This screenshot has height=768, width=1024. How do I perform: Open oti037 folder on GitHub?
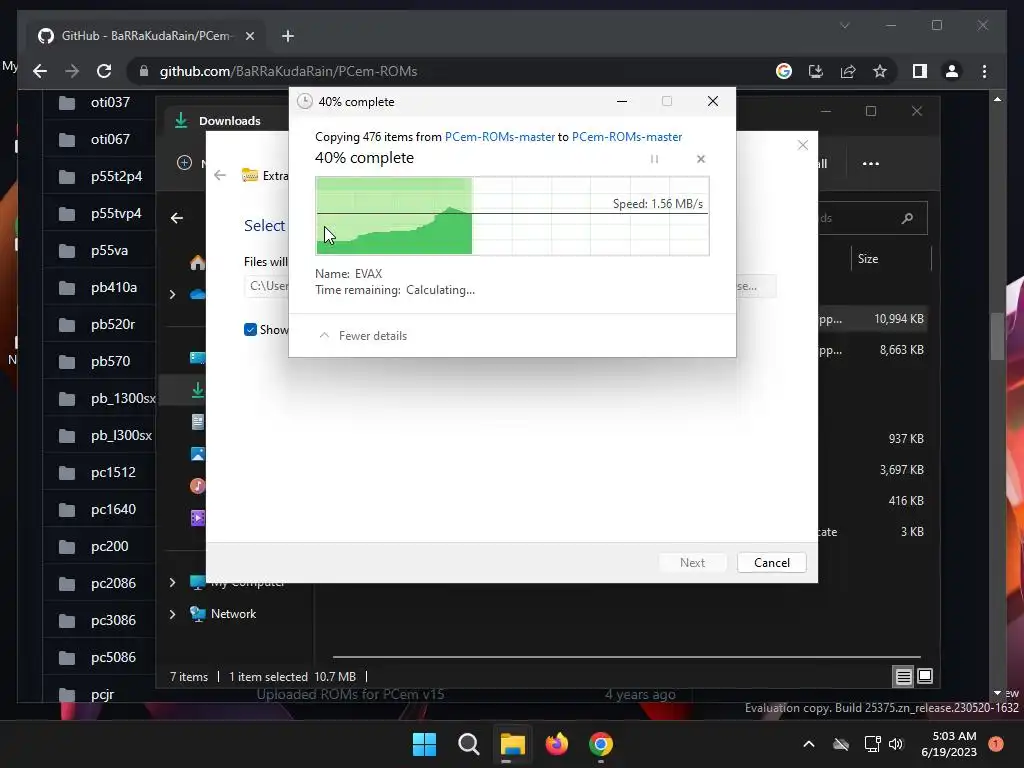click(110, 103)
